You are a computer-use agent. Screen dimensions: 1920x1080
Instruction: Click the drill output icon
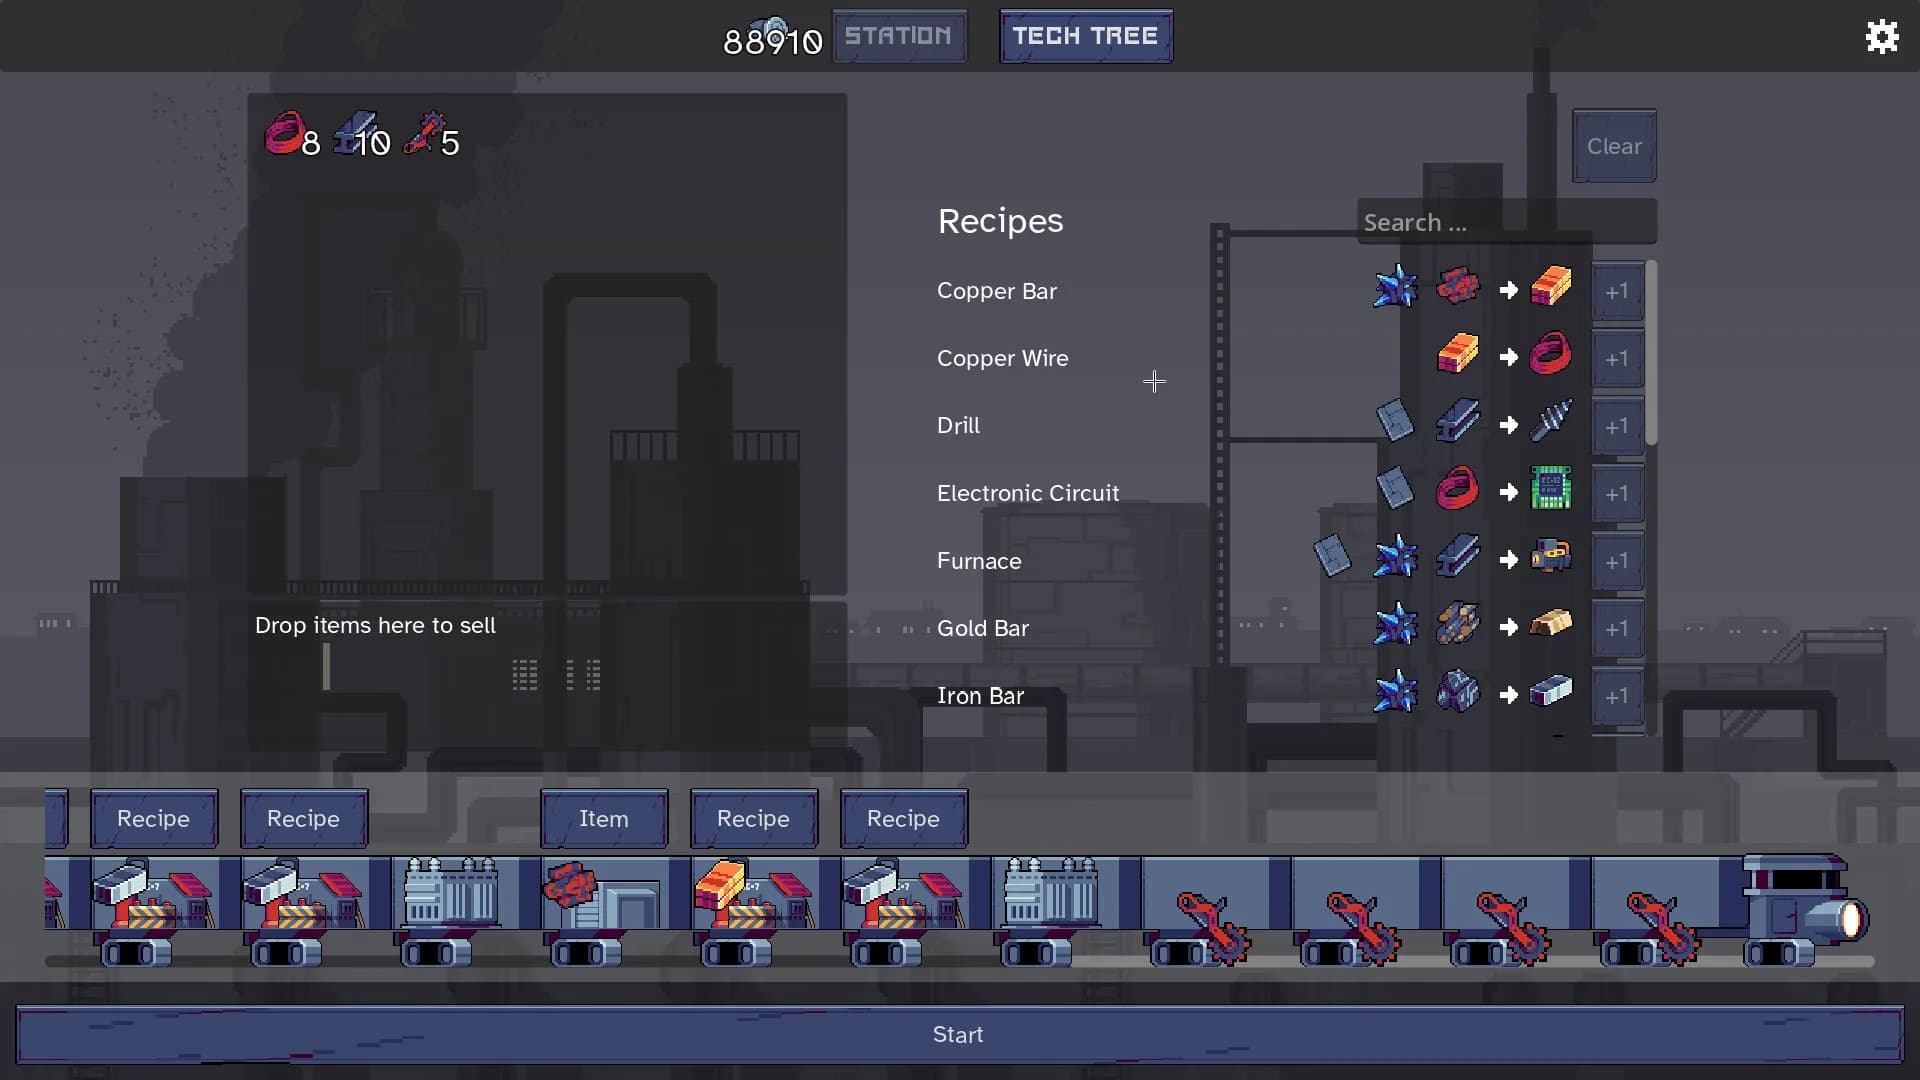coord(1551,421)
